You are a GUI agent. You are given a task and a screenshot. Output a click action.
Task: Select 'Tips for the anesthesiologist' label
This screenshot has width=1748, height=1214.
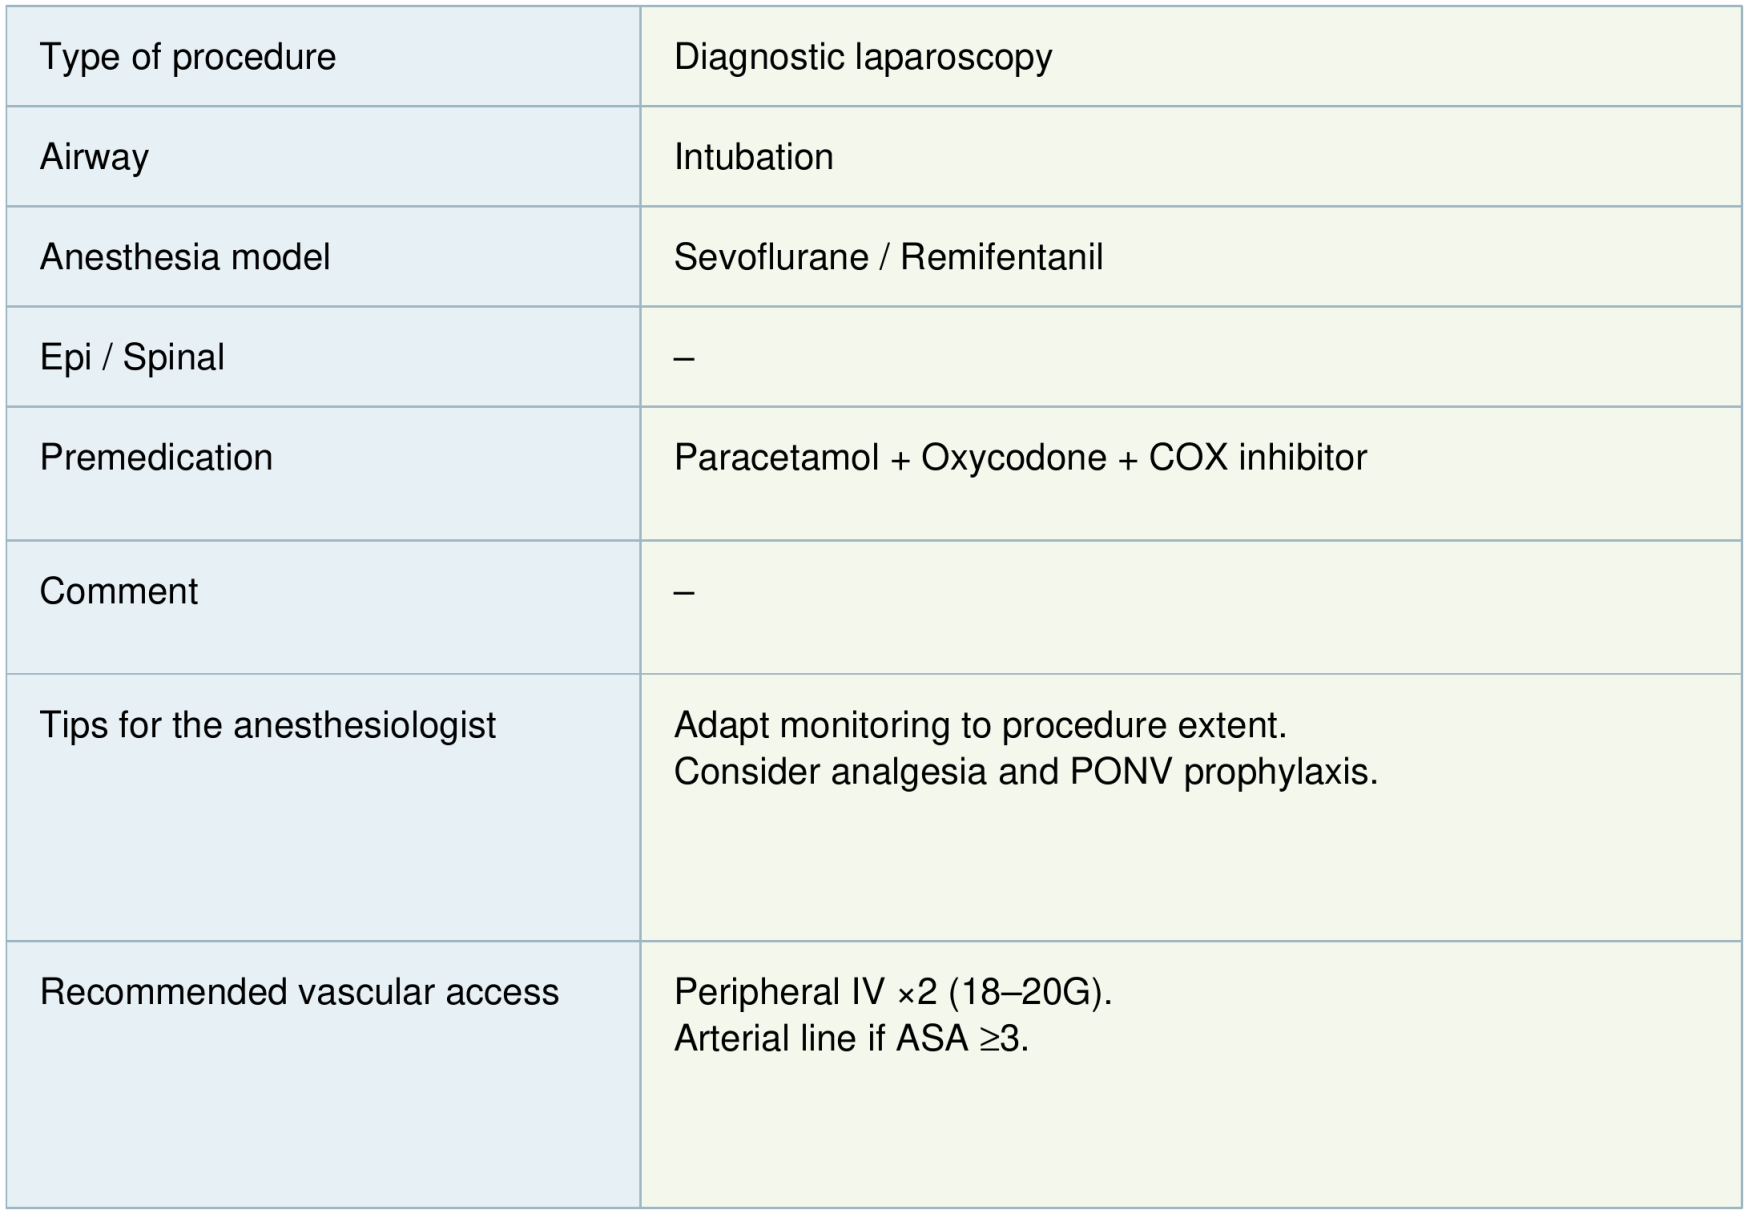click(x=267, y=725)
